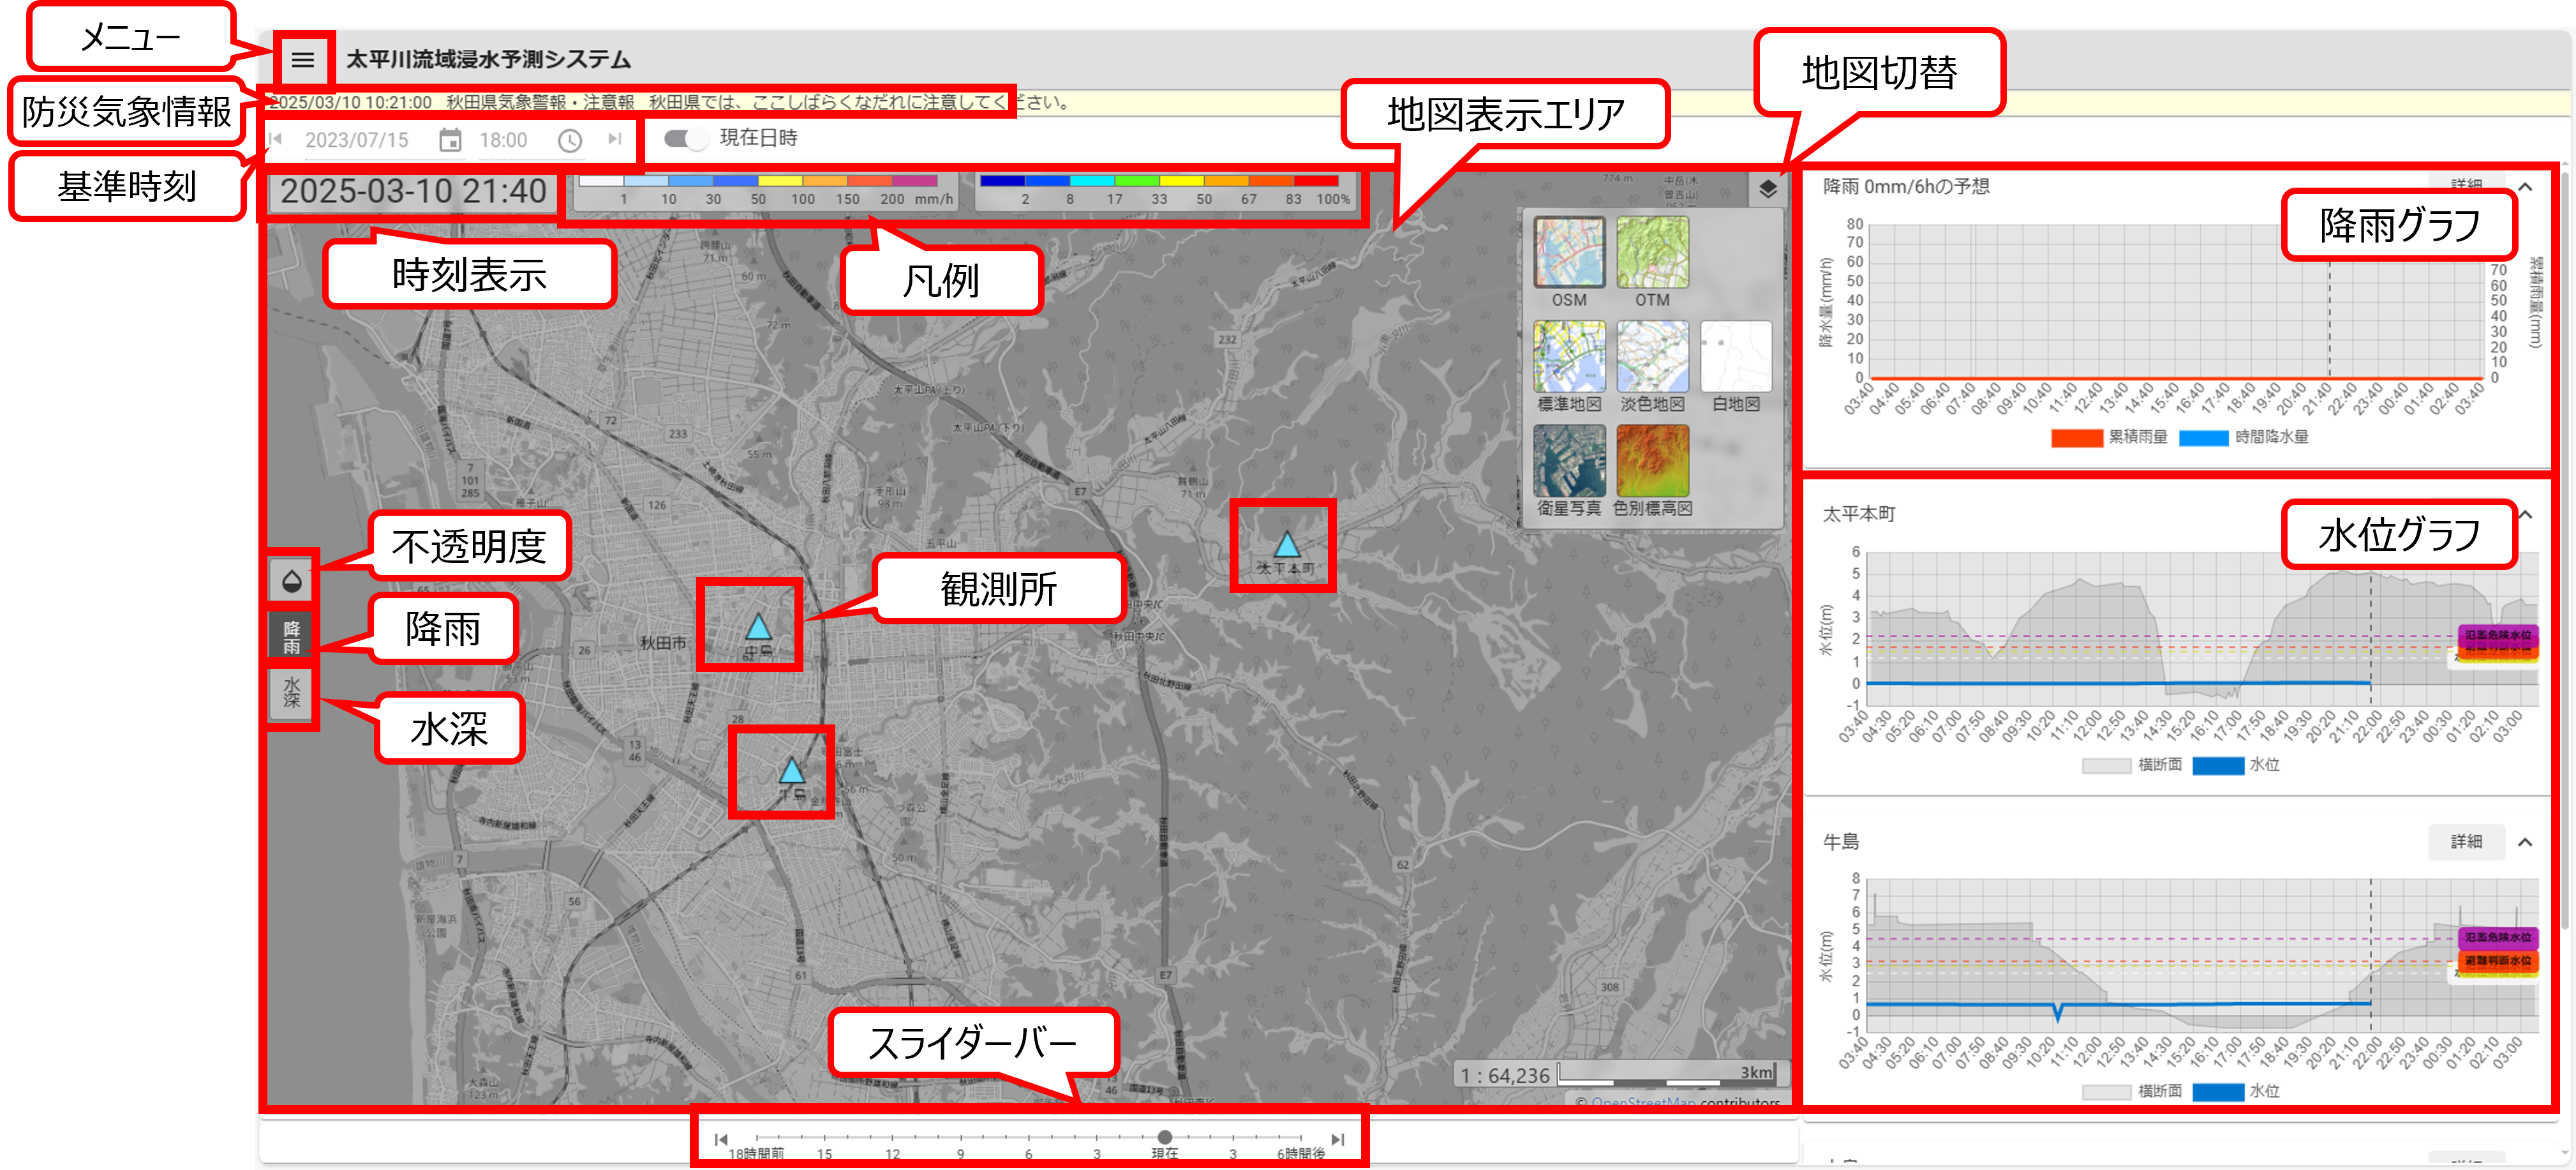The image size is (2576, 1170).
Task: Jump to next base time arrow
Action: pyautogui.click(x=614, y=139)
